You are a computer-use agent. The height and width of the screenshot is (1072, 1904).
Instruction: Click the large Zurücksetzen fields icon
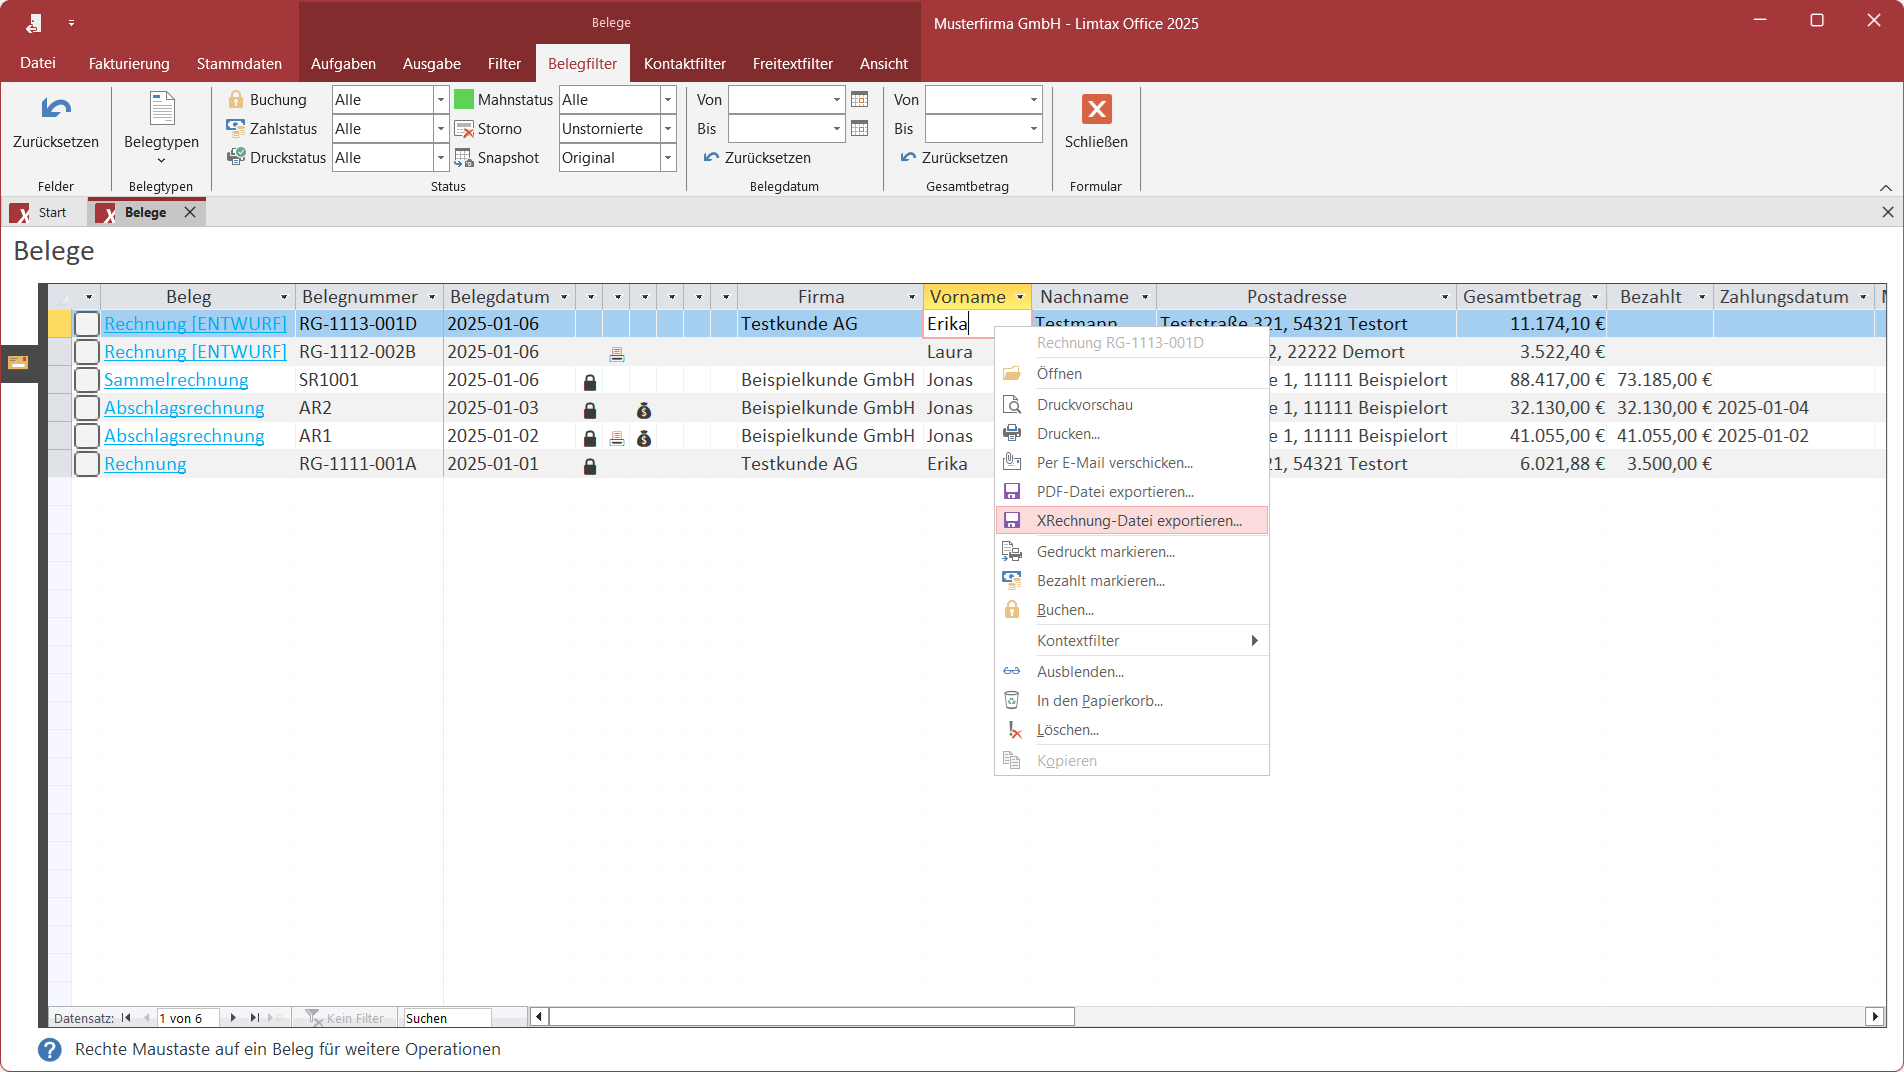click(x=56, y=108)
